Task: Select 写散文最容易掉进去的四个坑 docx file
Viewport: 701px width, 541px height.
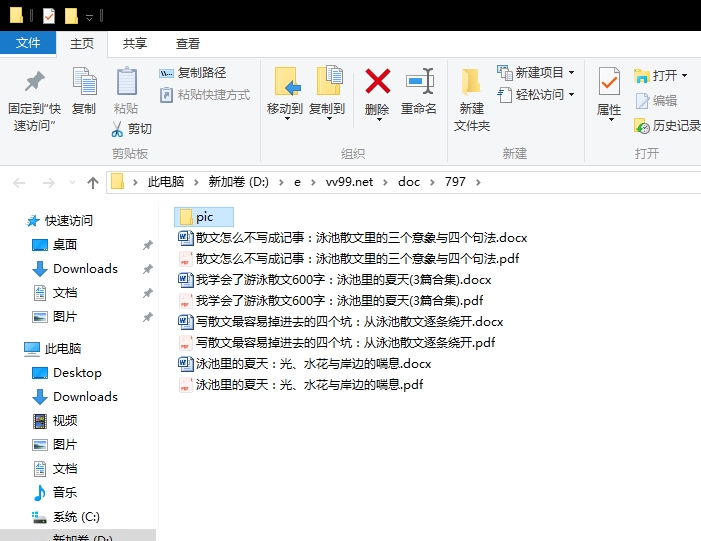Action: click(x=340, y=321)
